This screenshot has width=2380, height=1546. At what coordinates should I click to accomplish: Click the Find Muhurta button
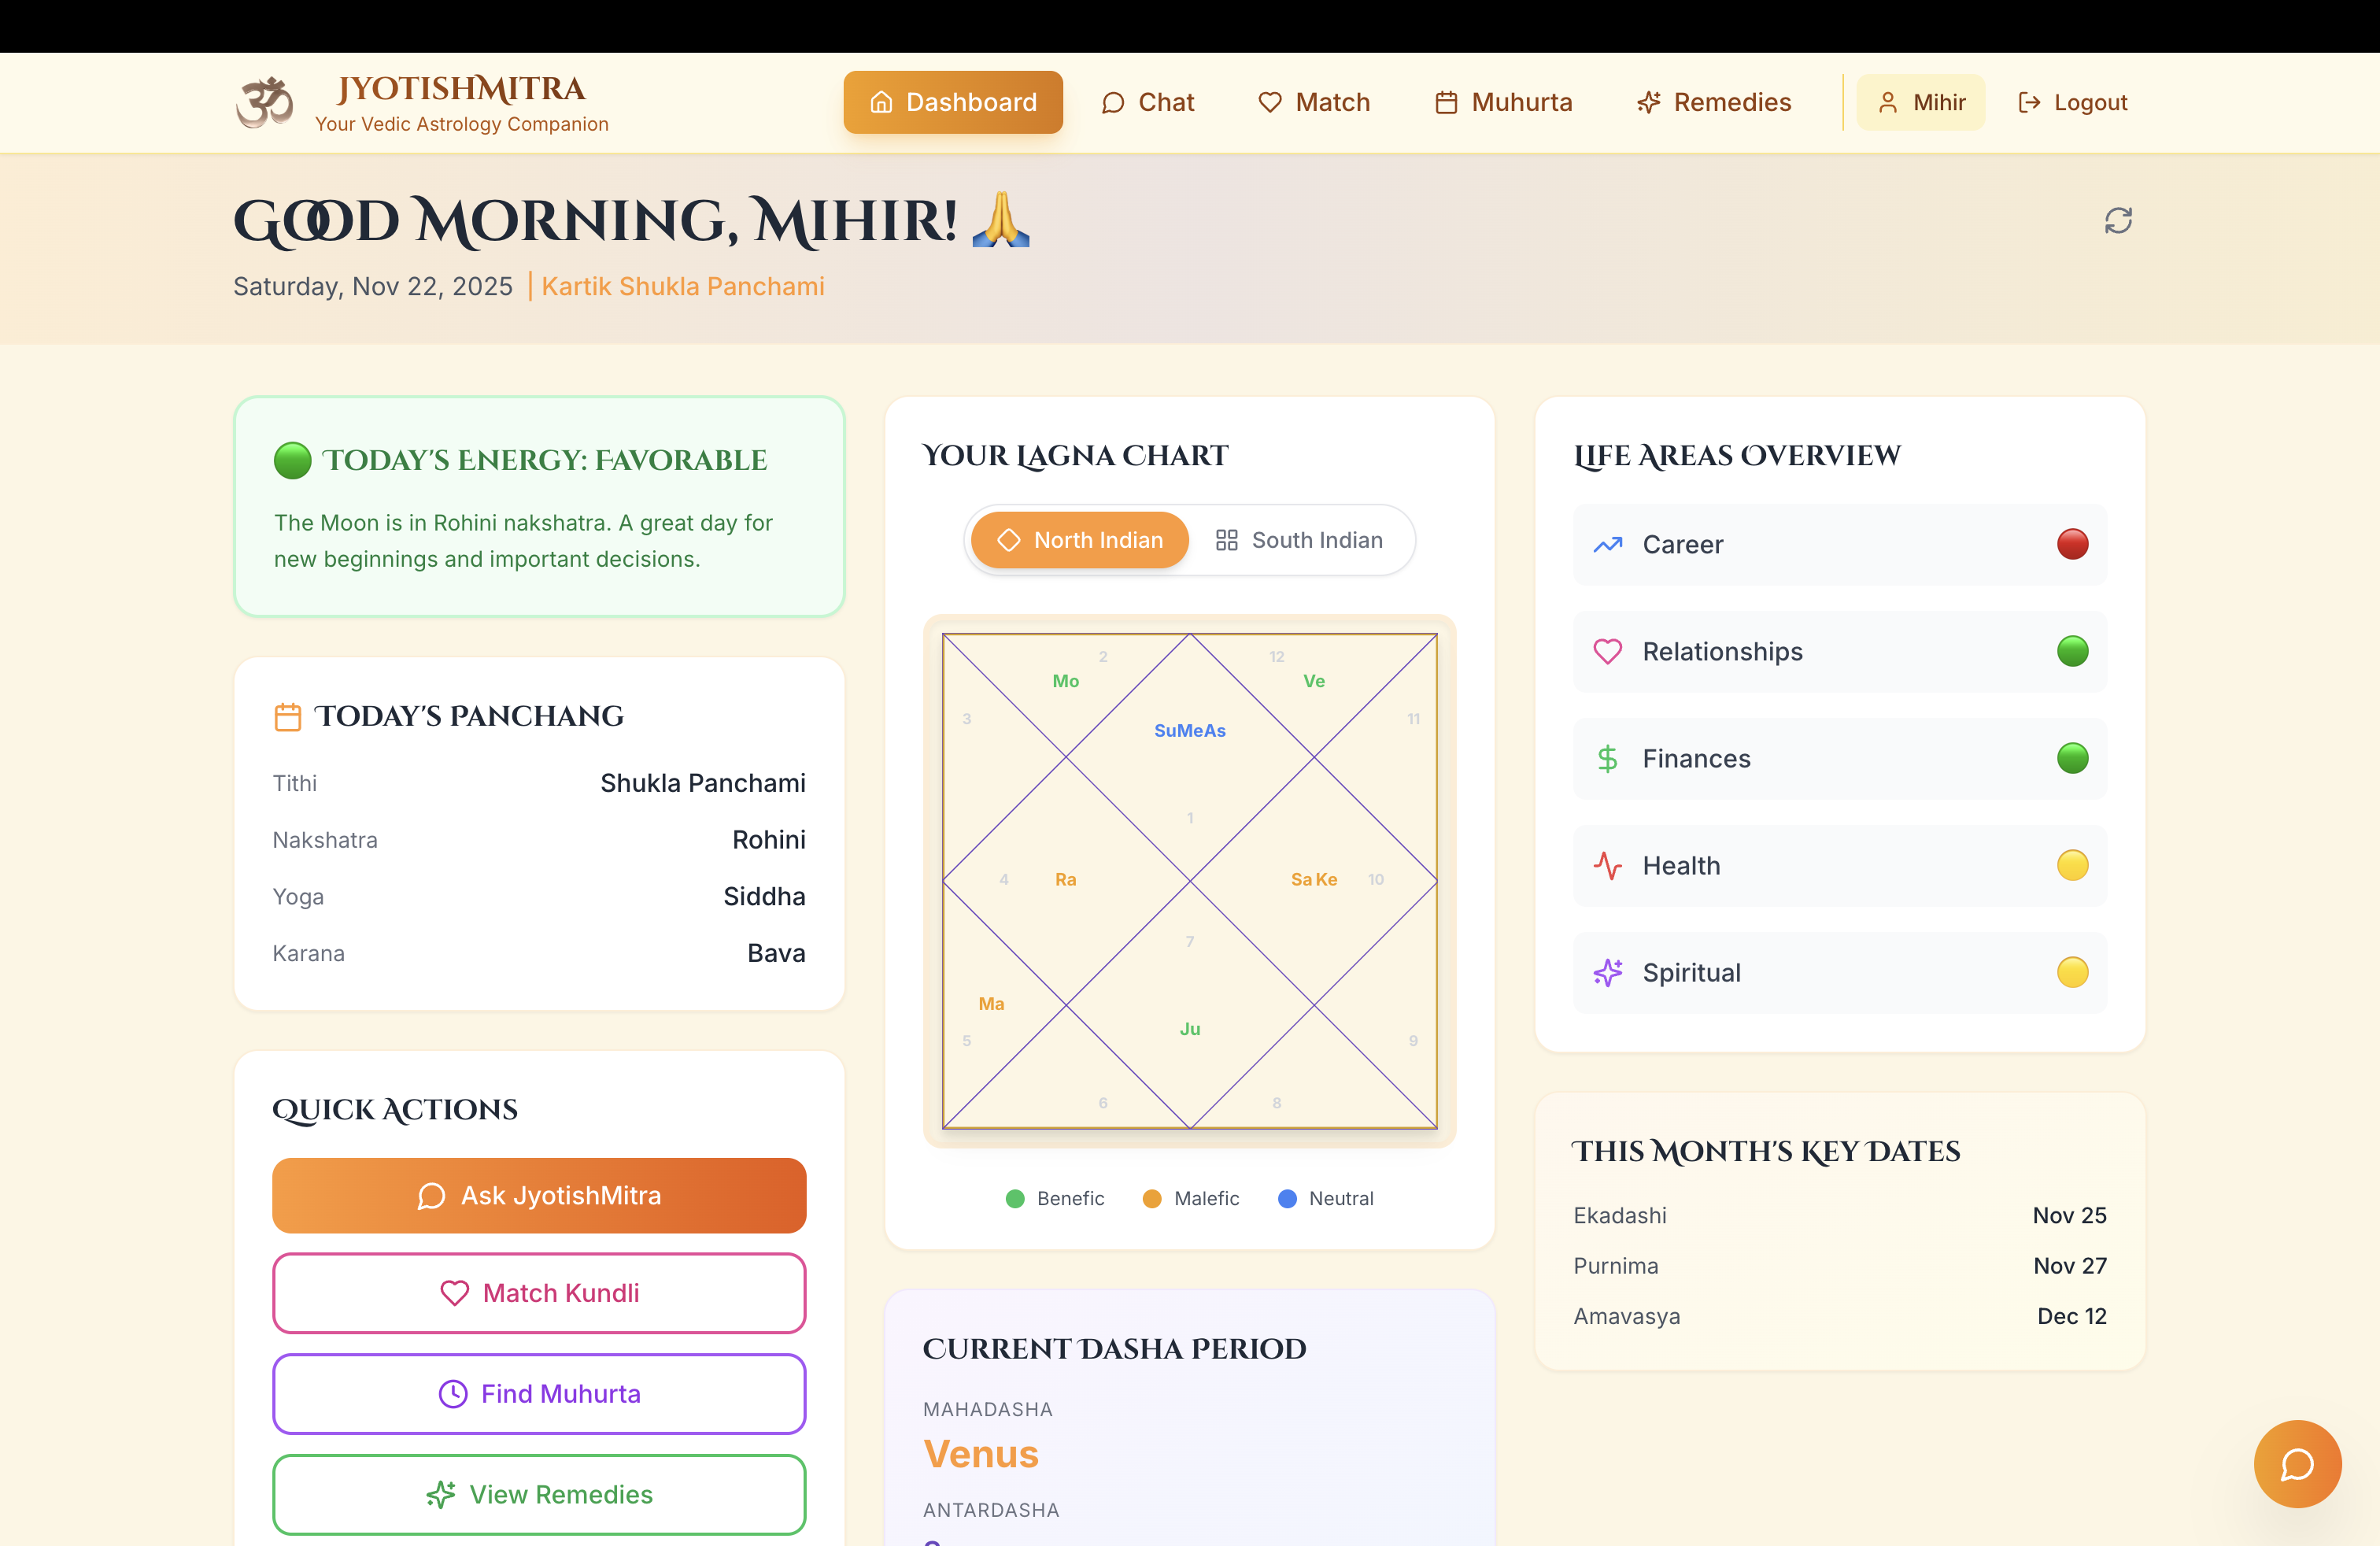coord(539,1394)
